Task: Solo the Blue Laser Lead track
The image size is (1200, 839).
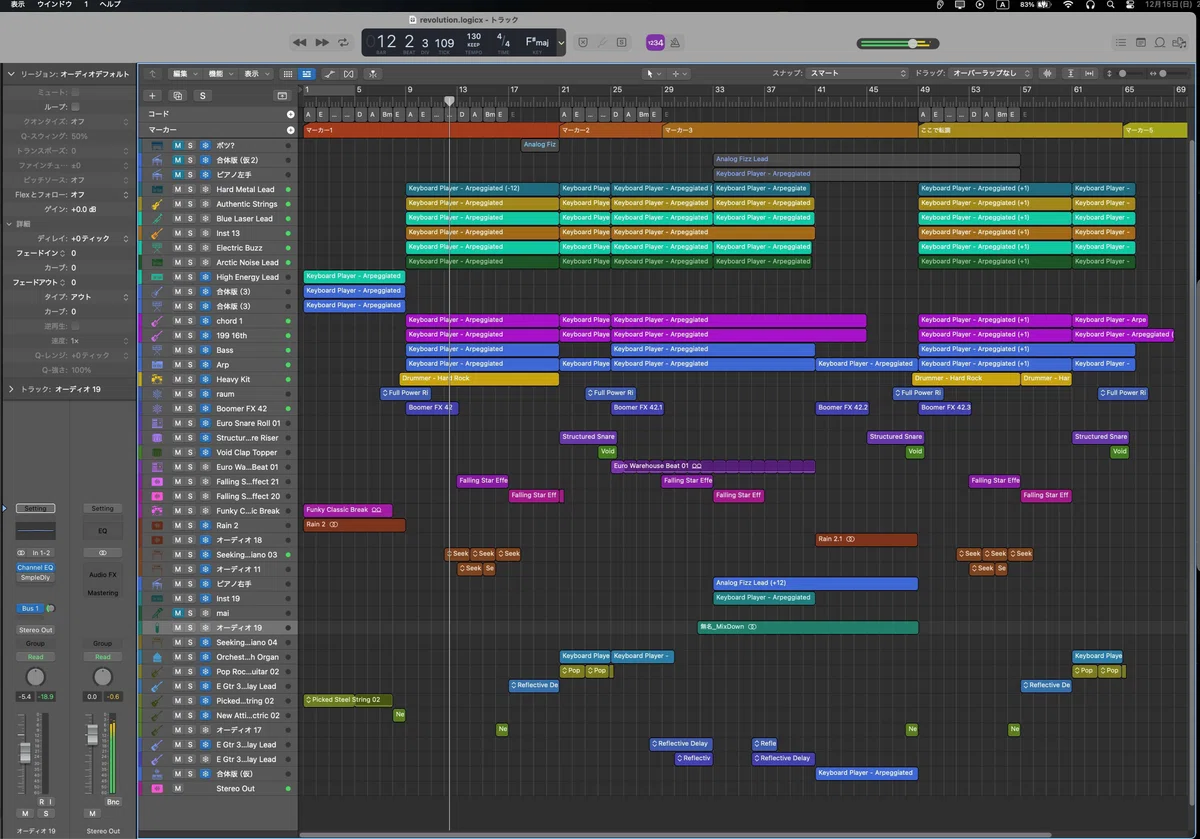Action: click(x=190, y=218)
